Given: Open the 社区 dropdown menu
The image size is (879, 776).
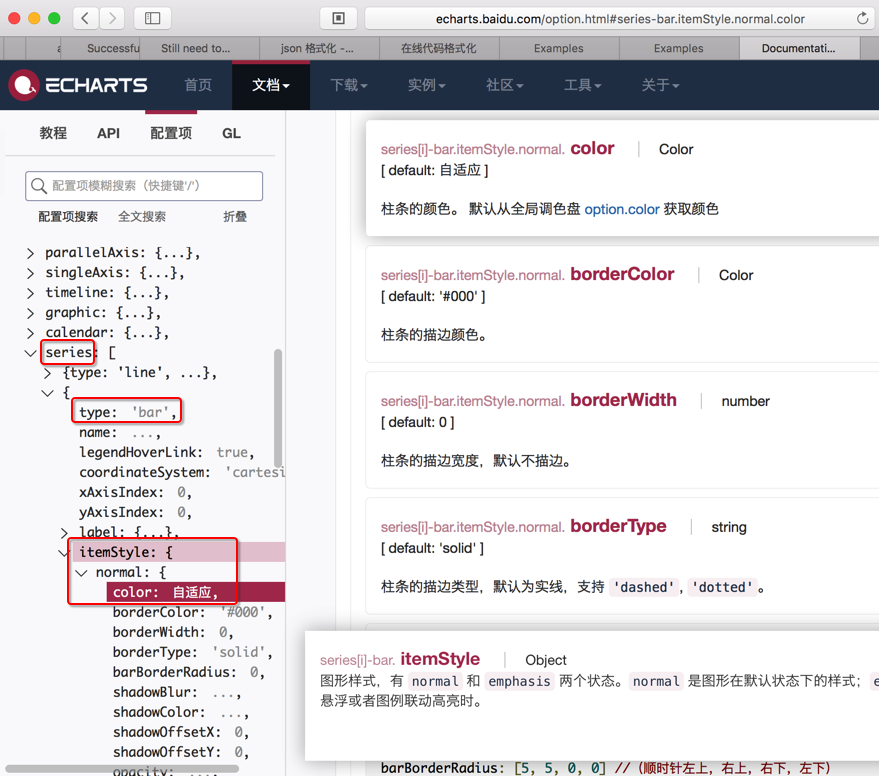Looking at the screenshot, I should pos(505,85).
